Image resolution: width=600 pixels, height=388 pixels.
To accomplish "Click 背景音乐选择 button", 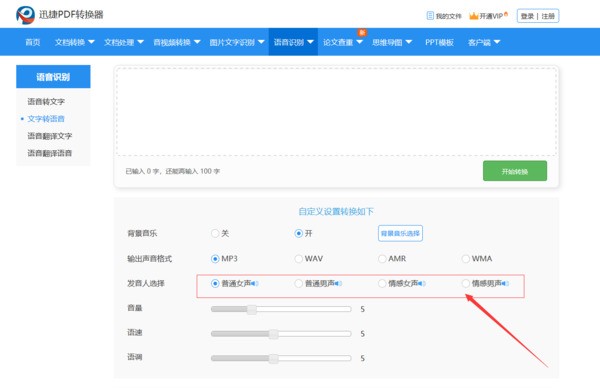I will click(400, 233).
